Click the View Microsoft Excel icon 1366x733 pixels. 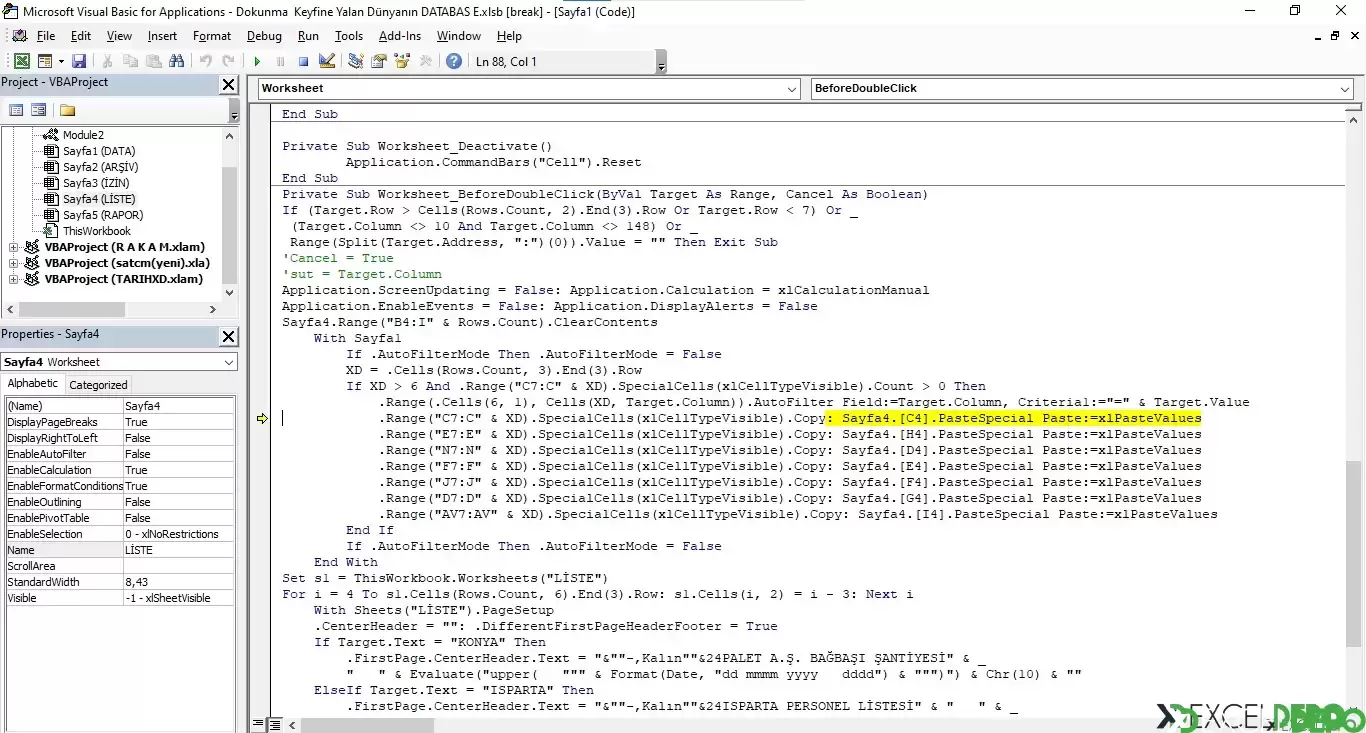coord(21,61)
